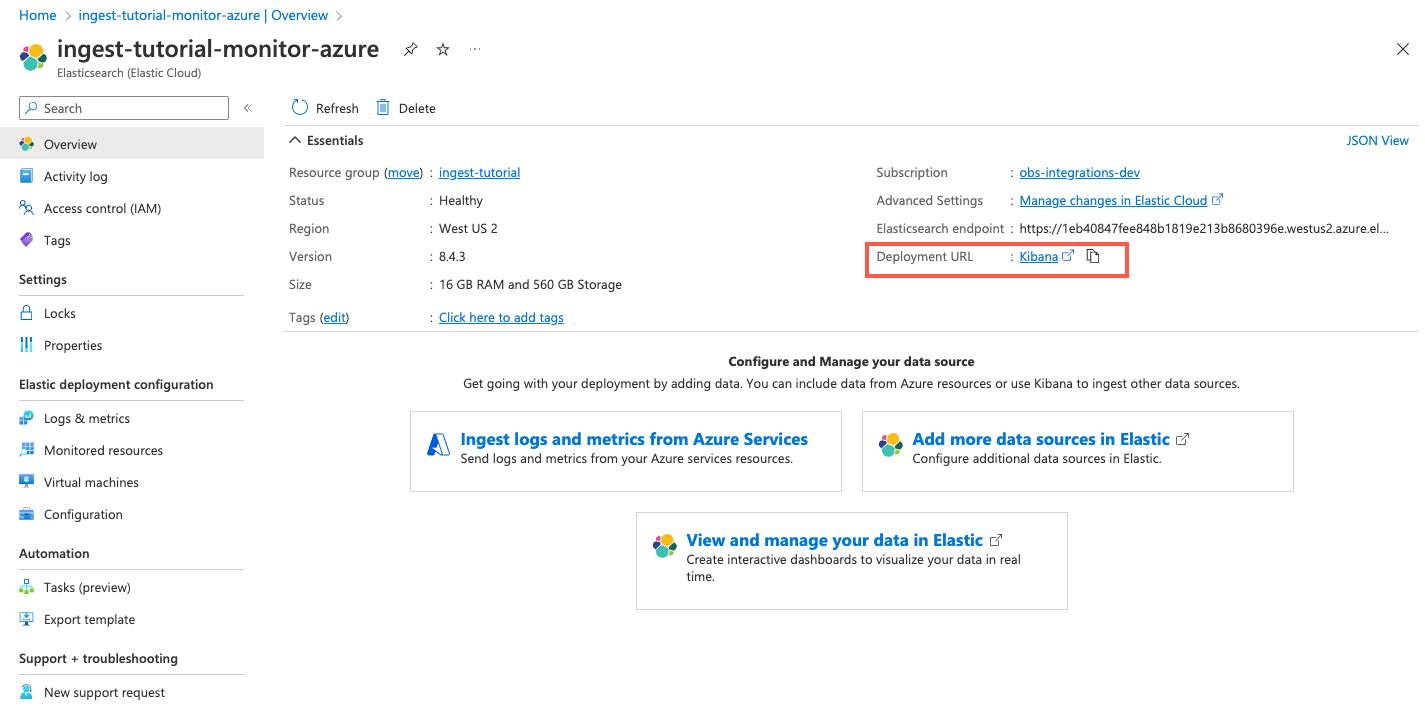Screen dimensions: 1425x707
Task: Select Tags from the left menu
Action: coord(55,240)
